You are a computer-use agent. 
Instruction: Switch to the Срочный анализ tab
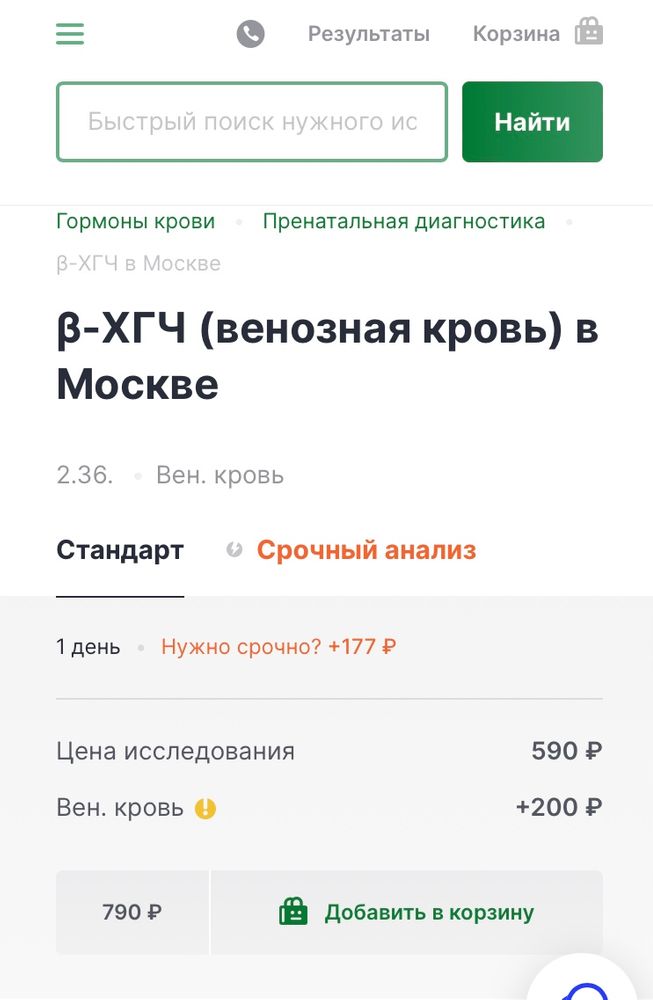point(366,549)
